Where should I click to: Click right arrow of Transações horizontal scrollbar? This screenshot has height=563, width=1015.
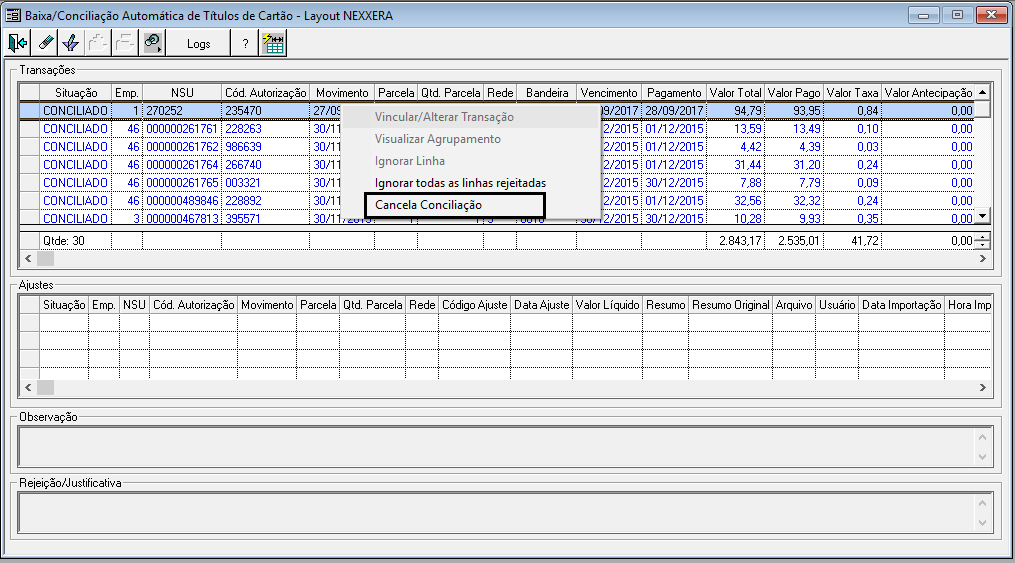983,258
